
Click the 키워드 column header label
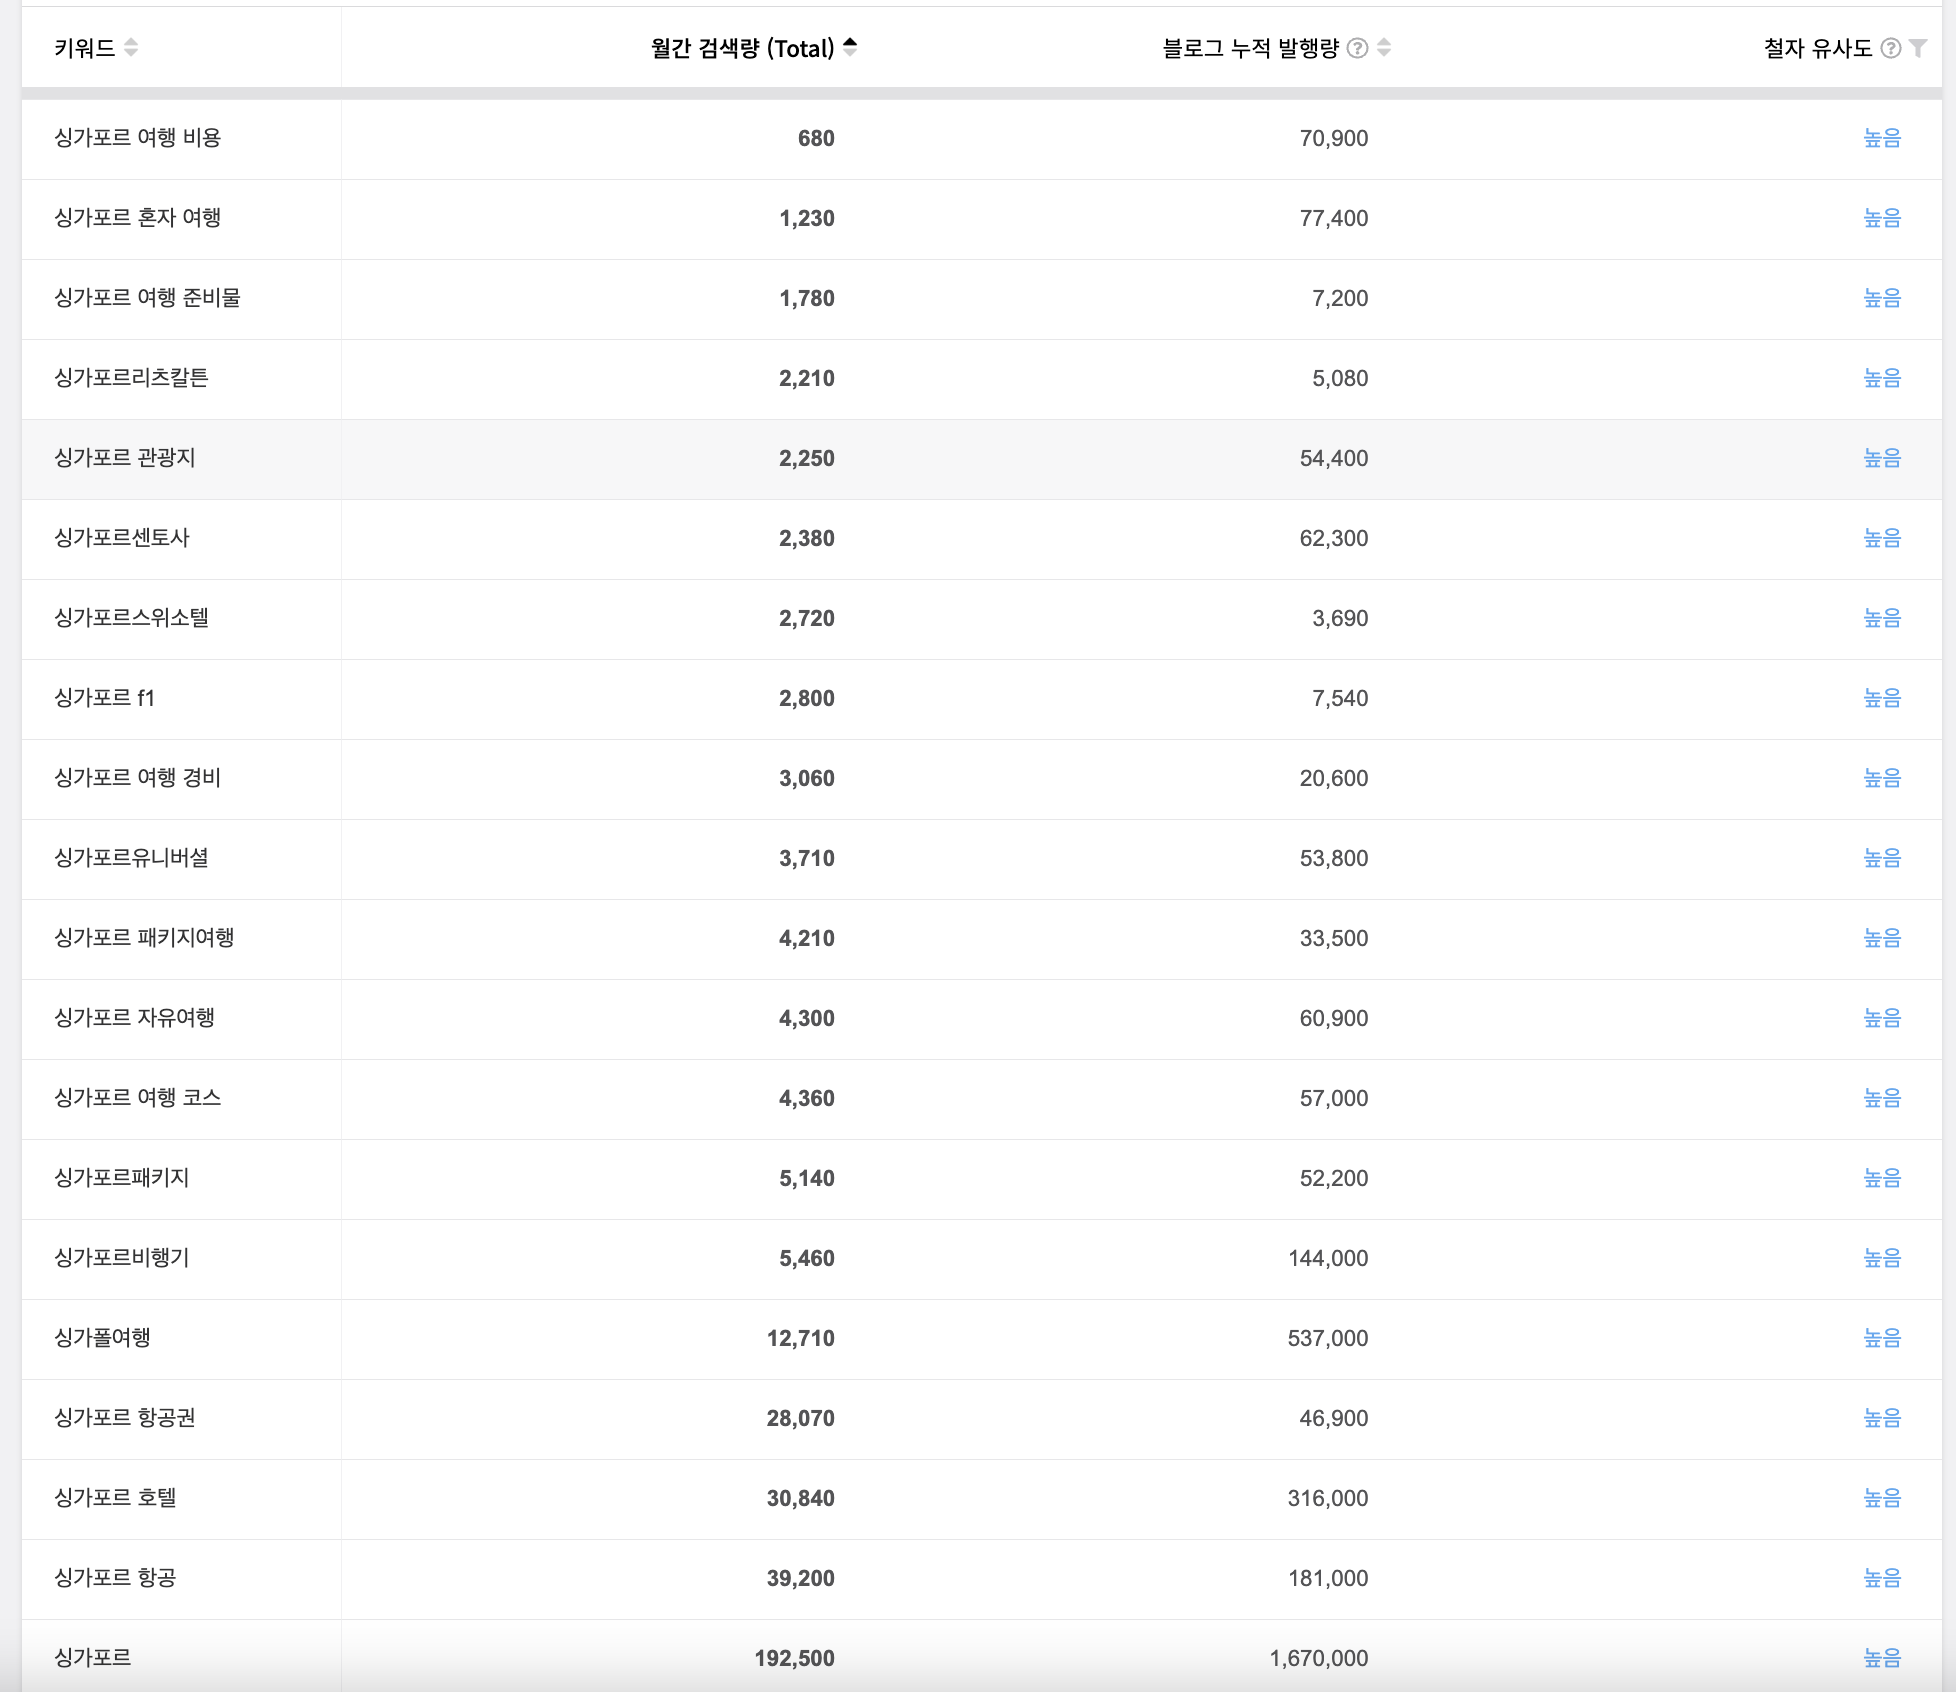pyautogui.click(x=84, y=48)
